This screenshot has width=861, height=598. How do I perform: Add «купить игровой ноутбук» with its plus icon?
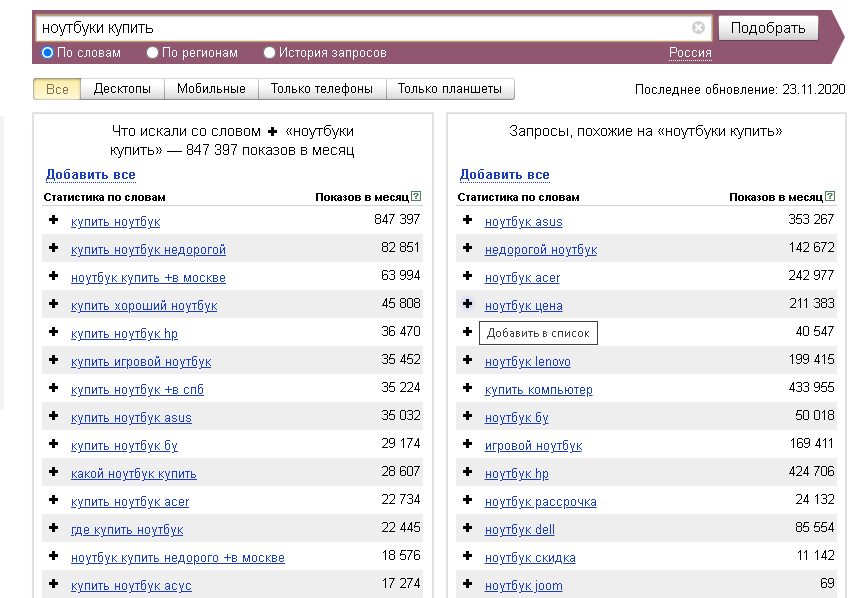[x=54, y=360]
